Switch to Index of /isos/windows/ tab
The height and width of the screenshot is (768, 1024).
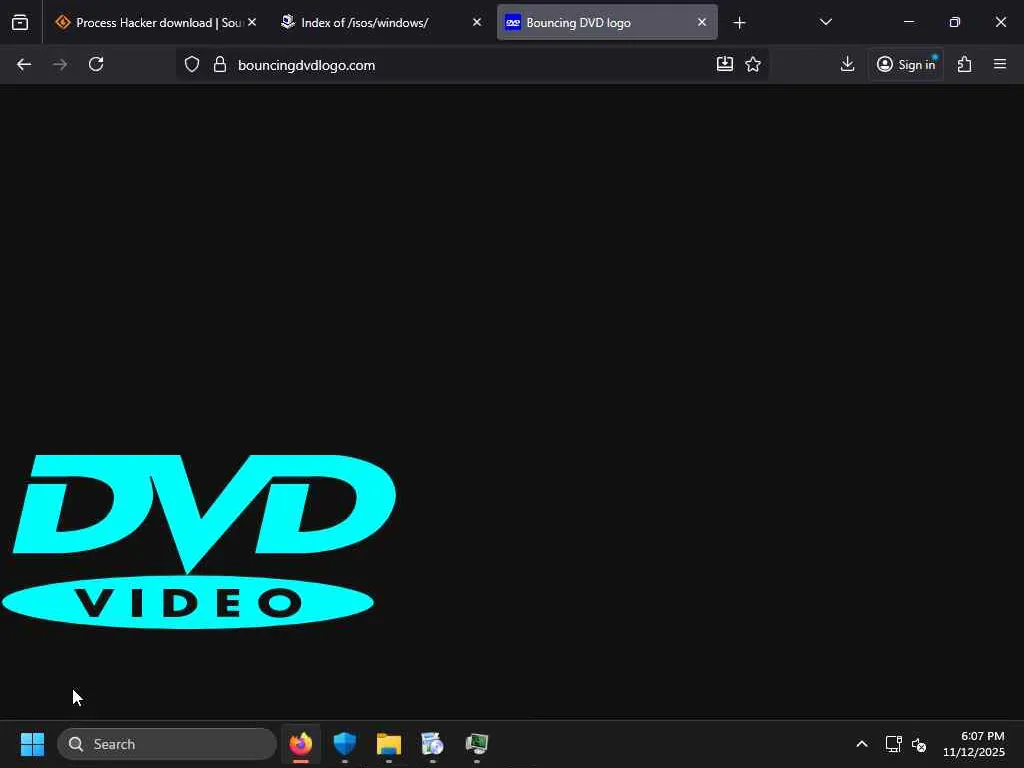(382, 22)
